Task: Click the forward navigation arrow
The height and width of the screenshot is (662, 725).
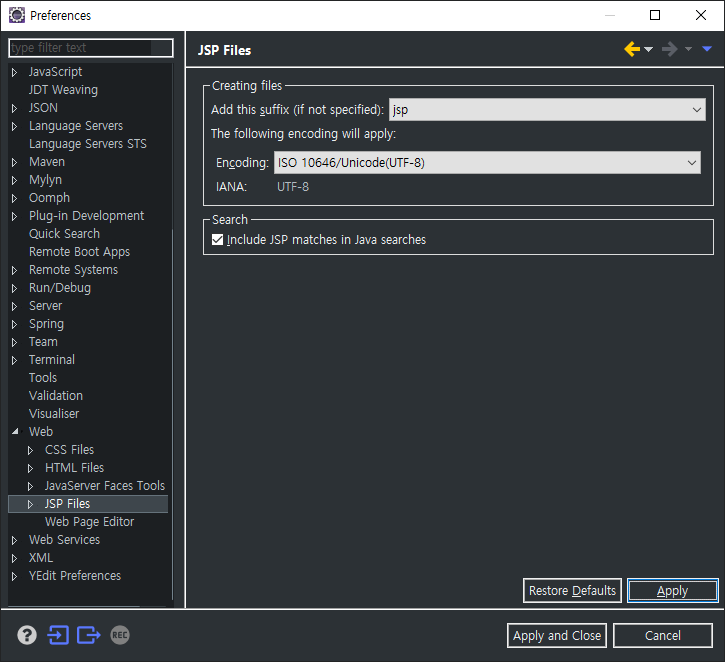Action: 670,49
